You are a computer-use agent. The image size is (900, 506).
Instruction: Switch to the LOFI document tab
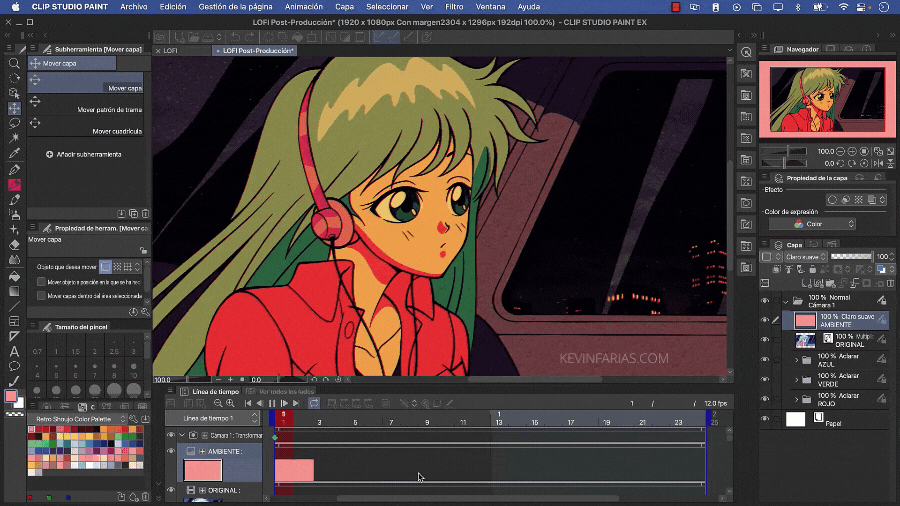[x=170, y=50]
